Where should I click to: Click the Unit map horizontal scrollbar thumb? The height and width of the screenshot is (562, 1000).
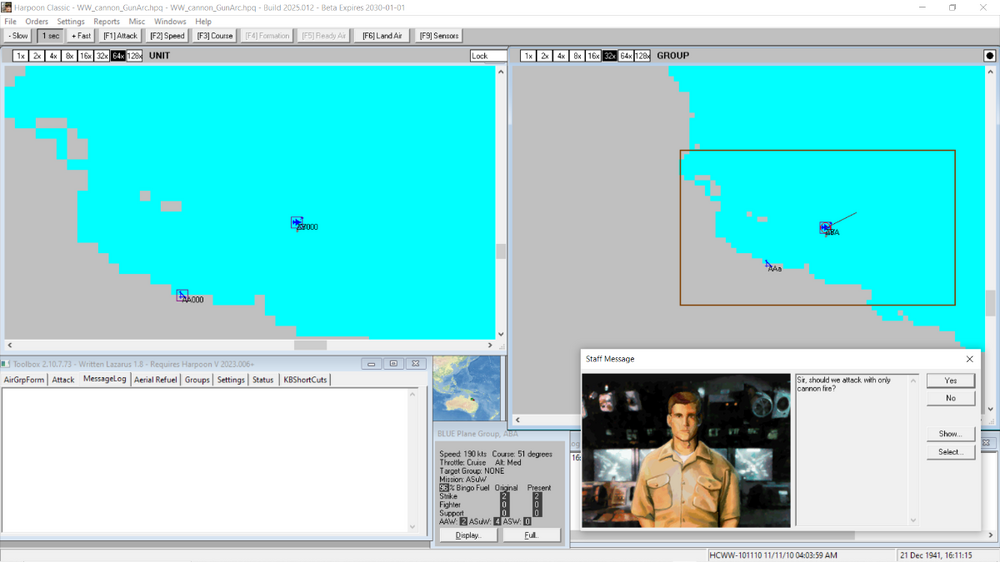pyautogui.click(x=310, y=345)
